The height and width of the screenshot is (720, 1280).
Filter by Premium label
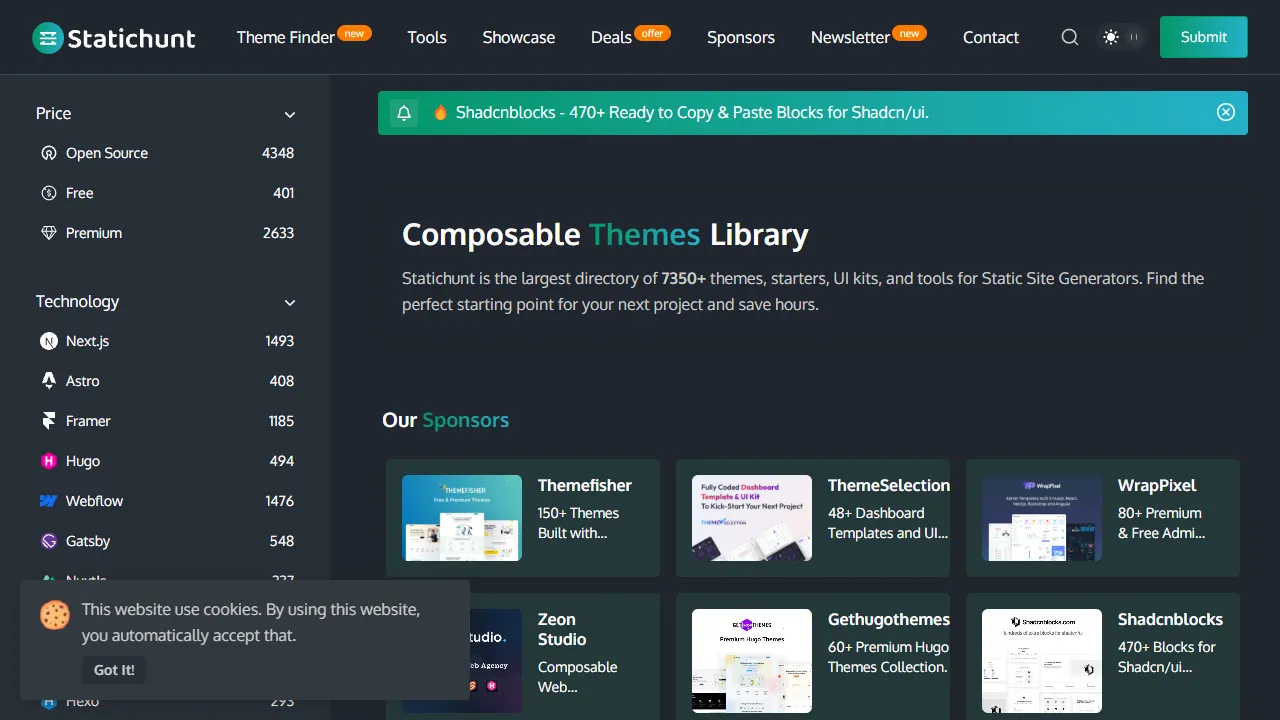pyautogui.click(x=94, y=233)
